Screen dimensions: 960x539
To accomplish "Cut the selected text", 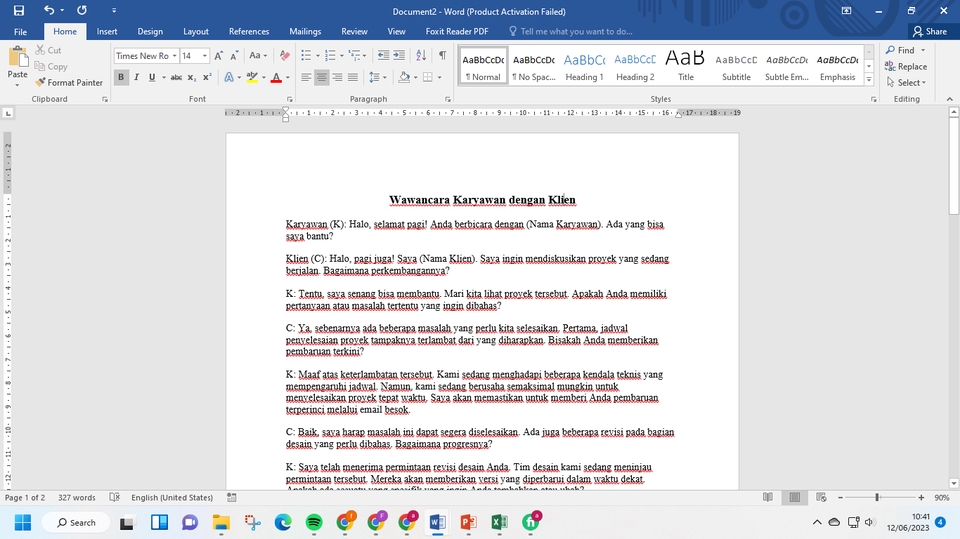I will 48,50.
